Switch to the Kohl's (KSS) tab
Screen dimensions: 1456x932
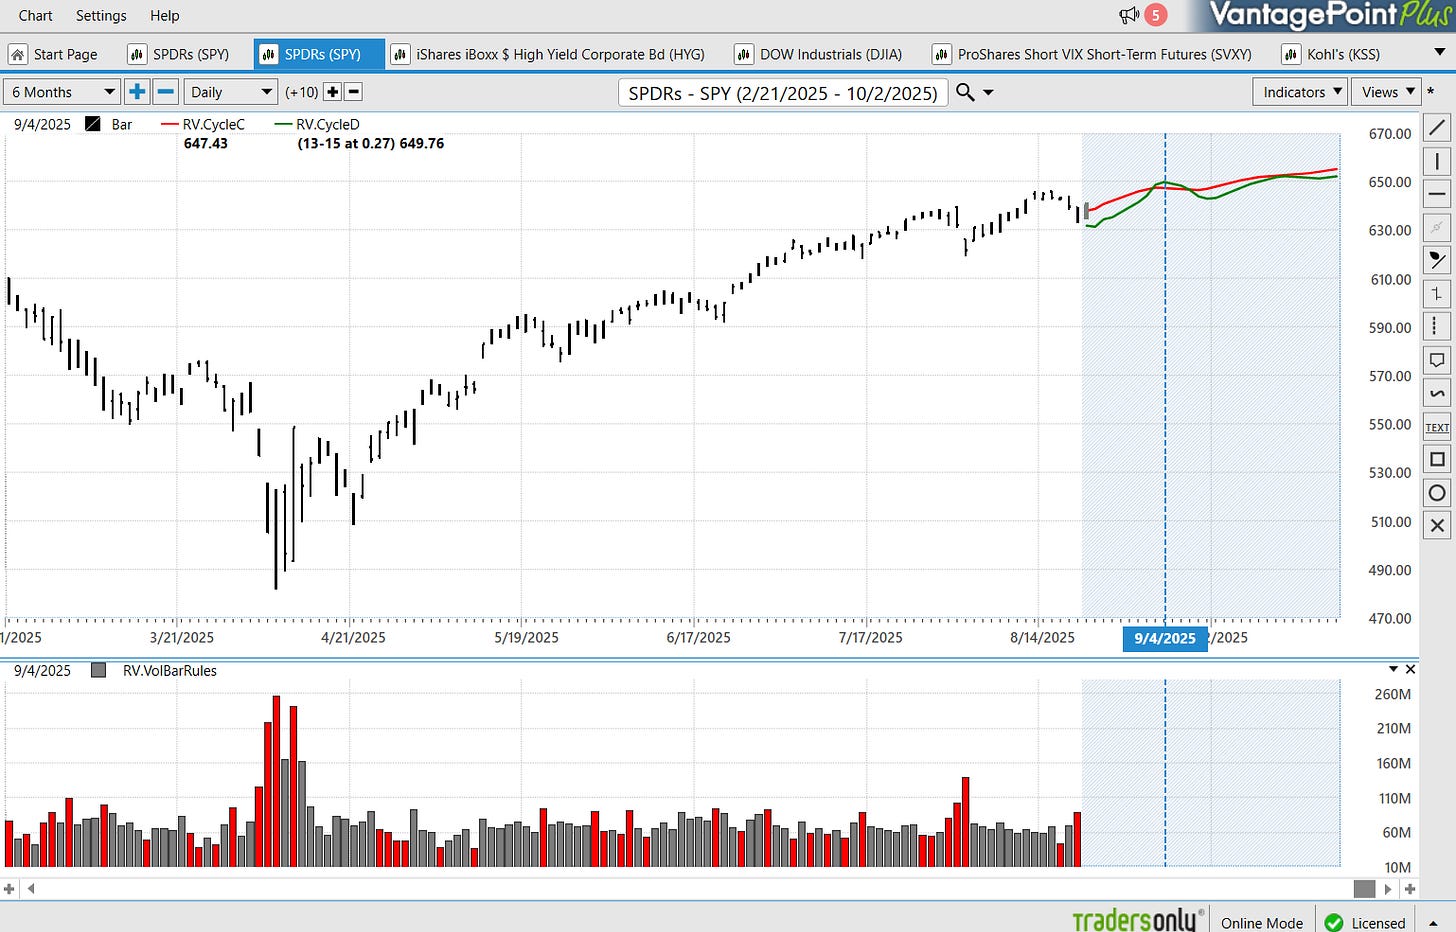click(1333, 54)
